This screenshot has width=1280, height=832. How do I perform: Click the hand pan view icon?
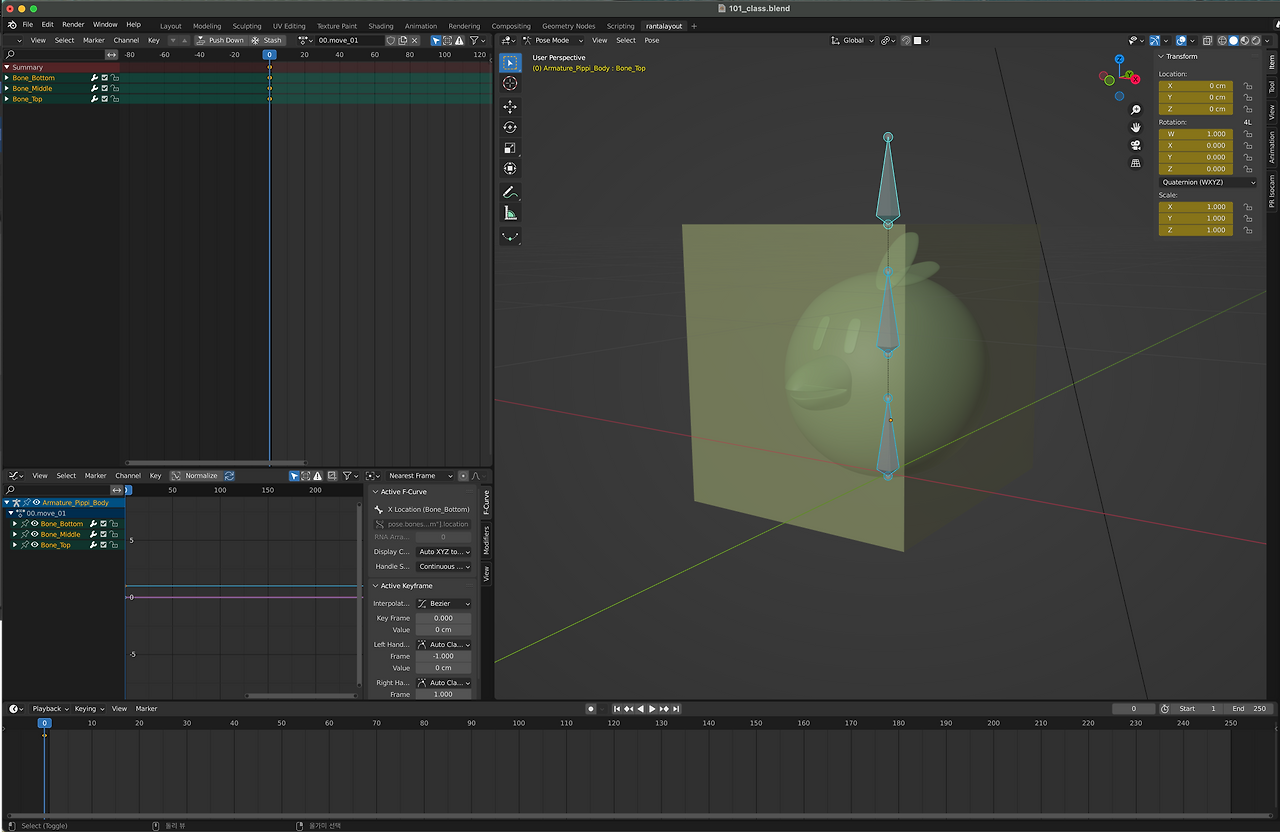(x=1136, y=127)
